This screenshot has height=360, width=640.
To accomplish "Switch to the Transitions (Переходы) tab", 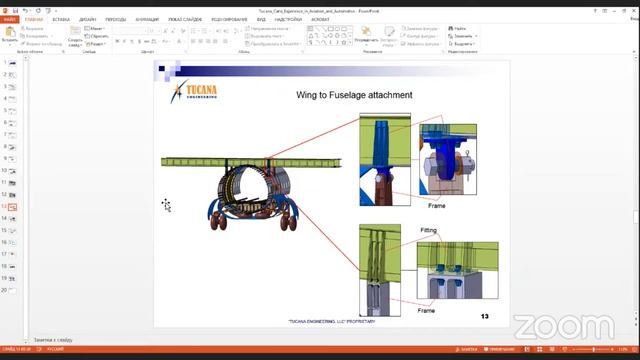I will point(116,19).
